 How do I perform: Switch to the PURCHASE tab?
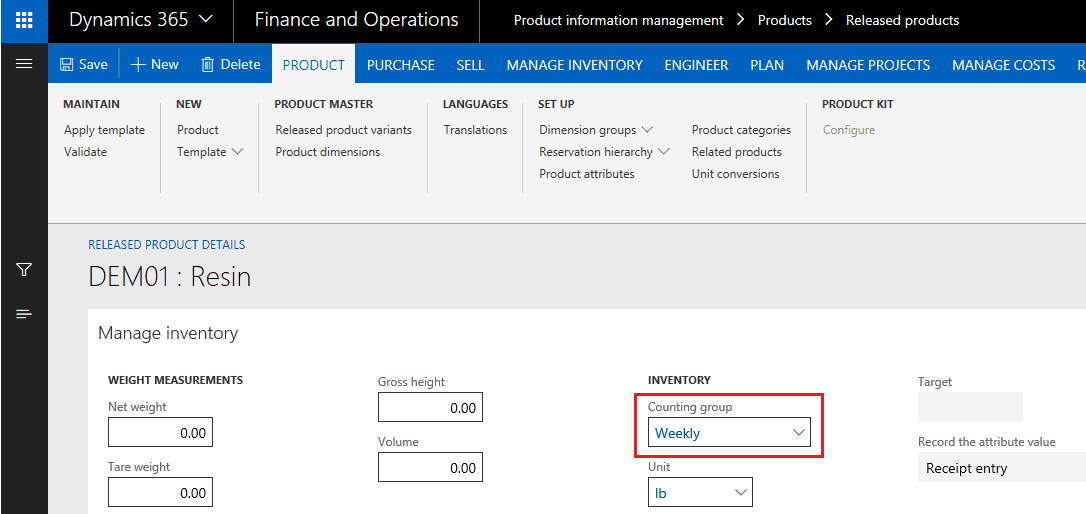(401, 65)
